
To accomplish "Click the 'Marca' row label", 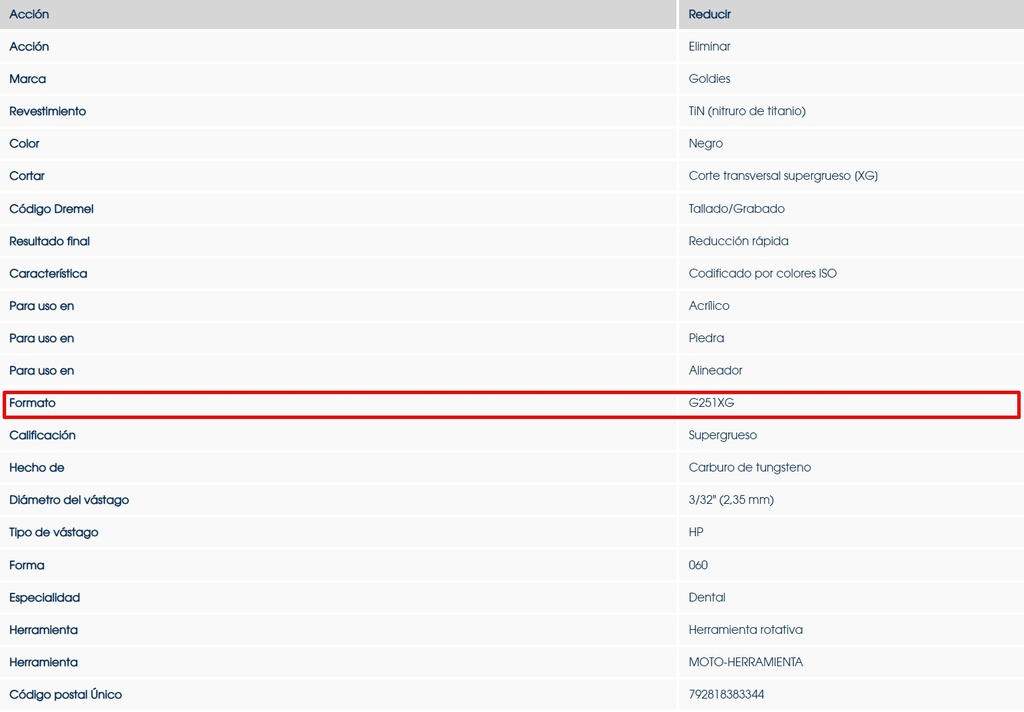I will [28, 79].
